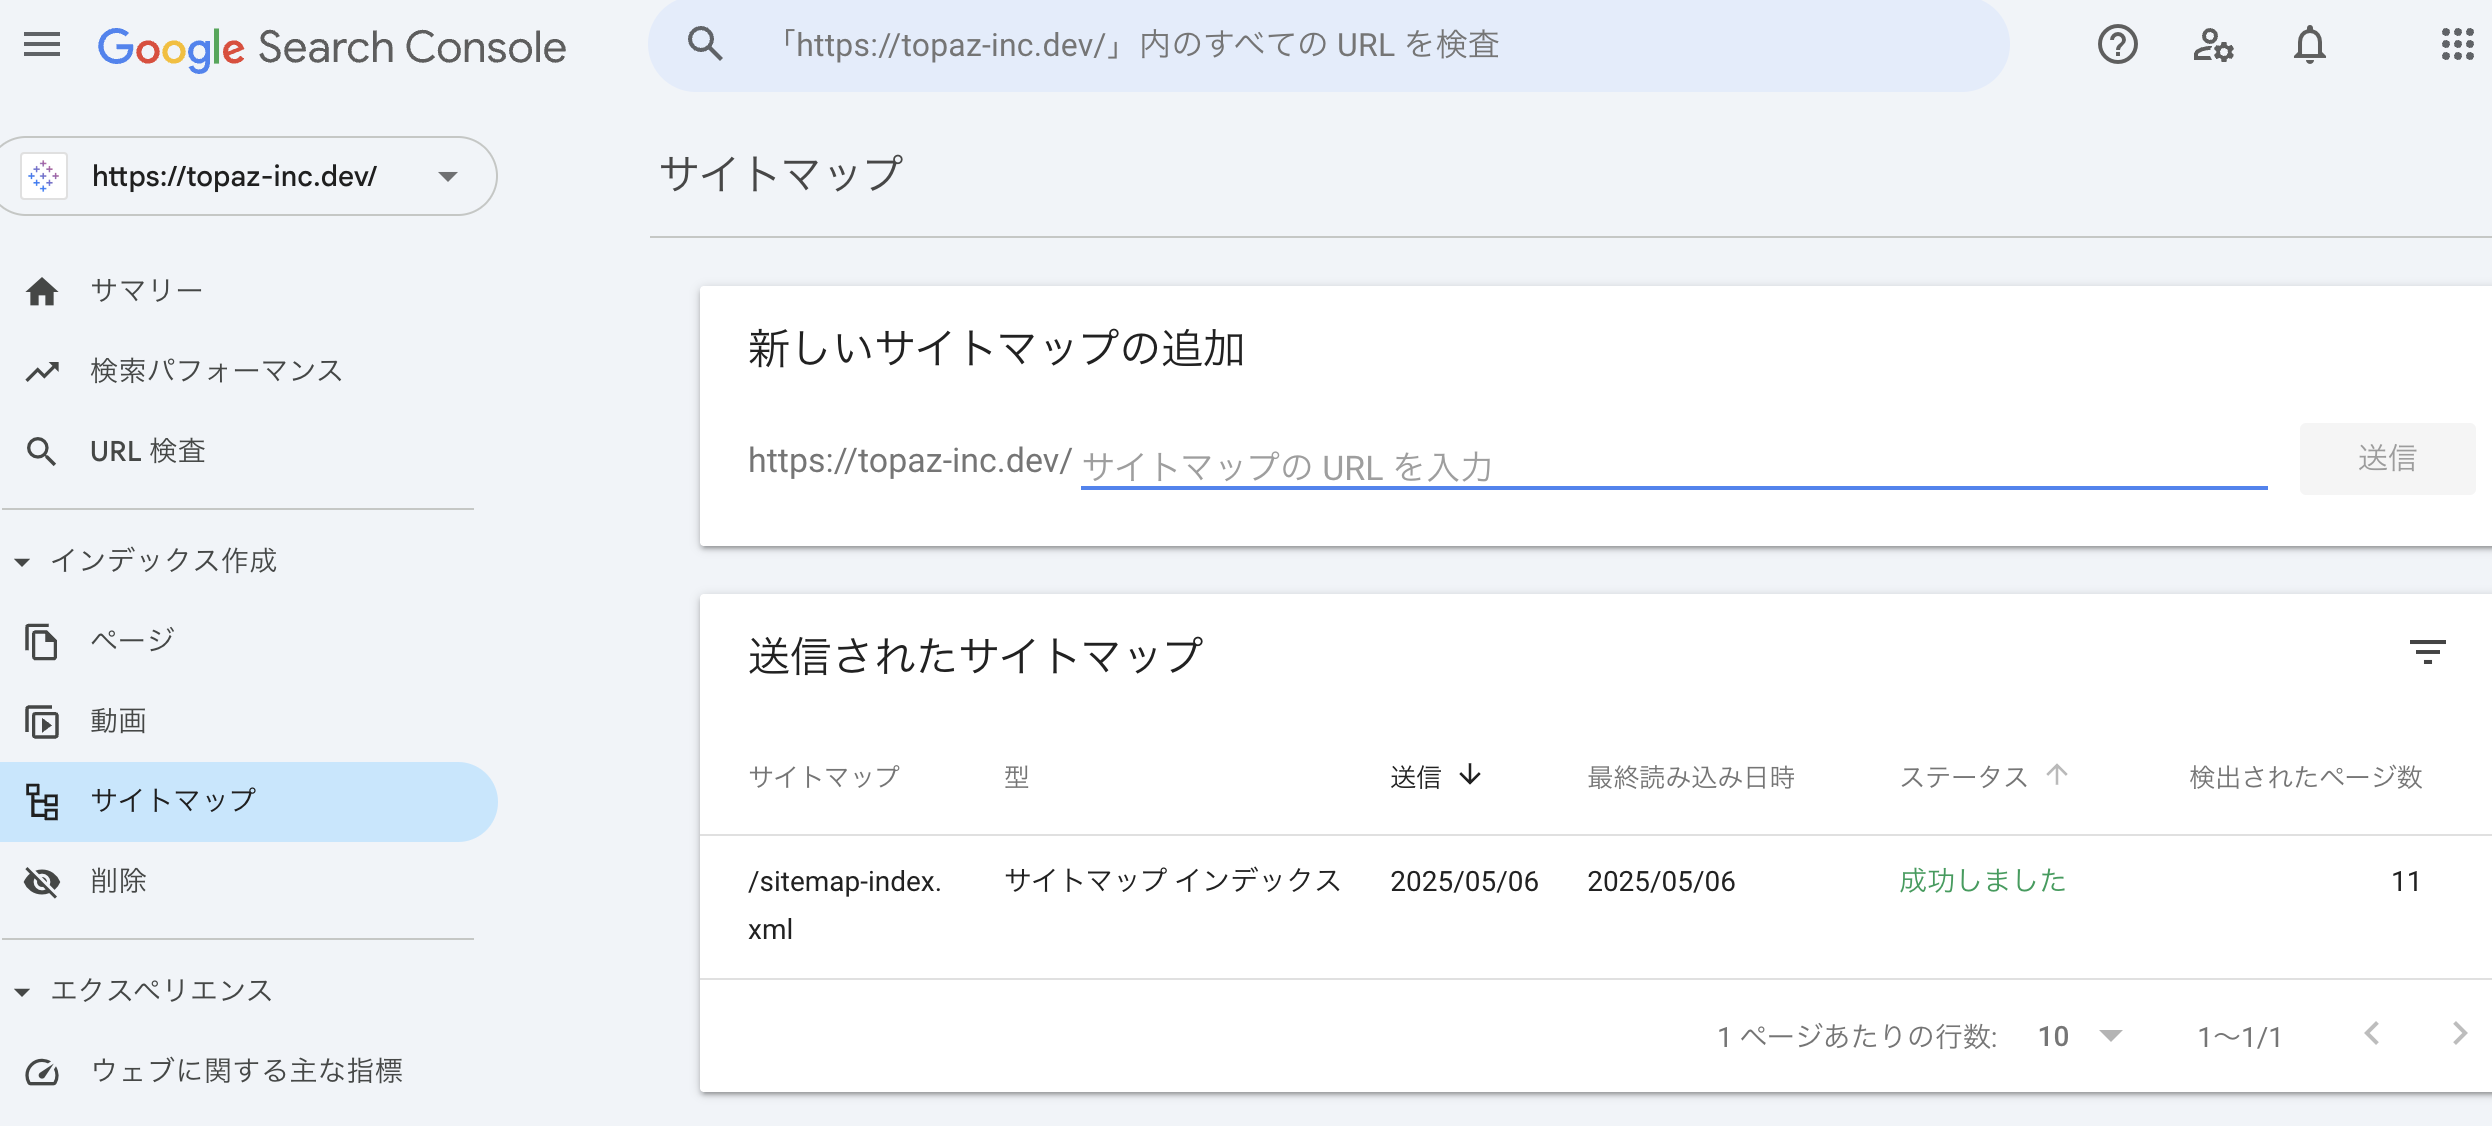Click the video icon beside 動画
The image size is (2492, 1126).
coord(42,721)
